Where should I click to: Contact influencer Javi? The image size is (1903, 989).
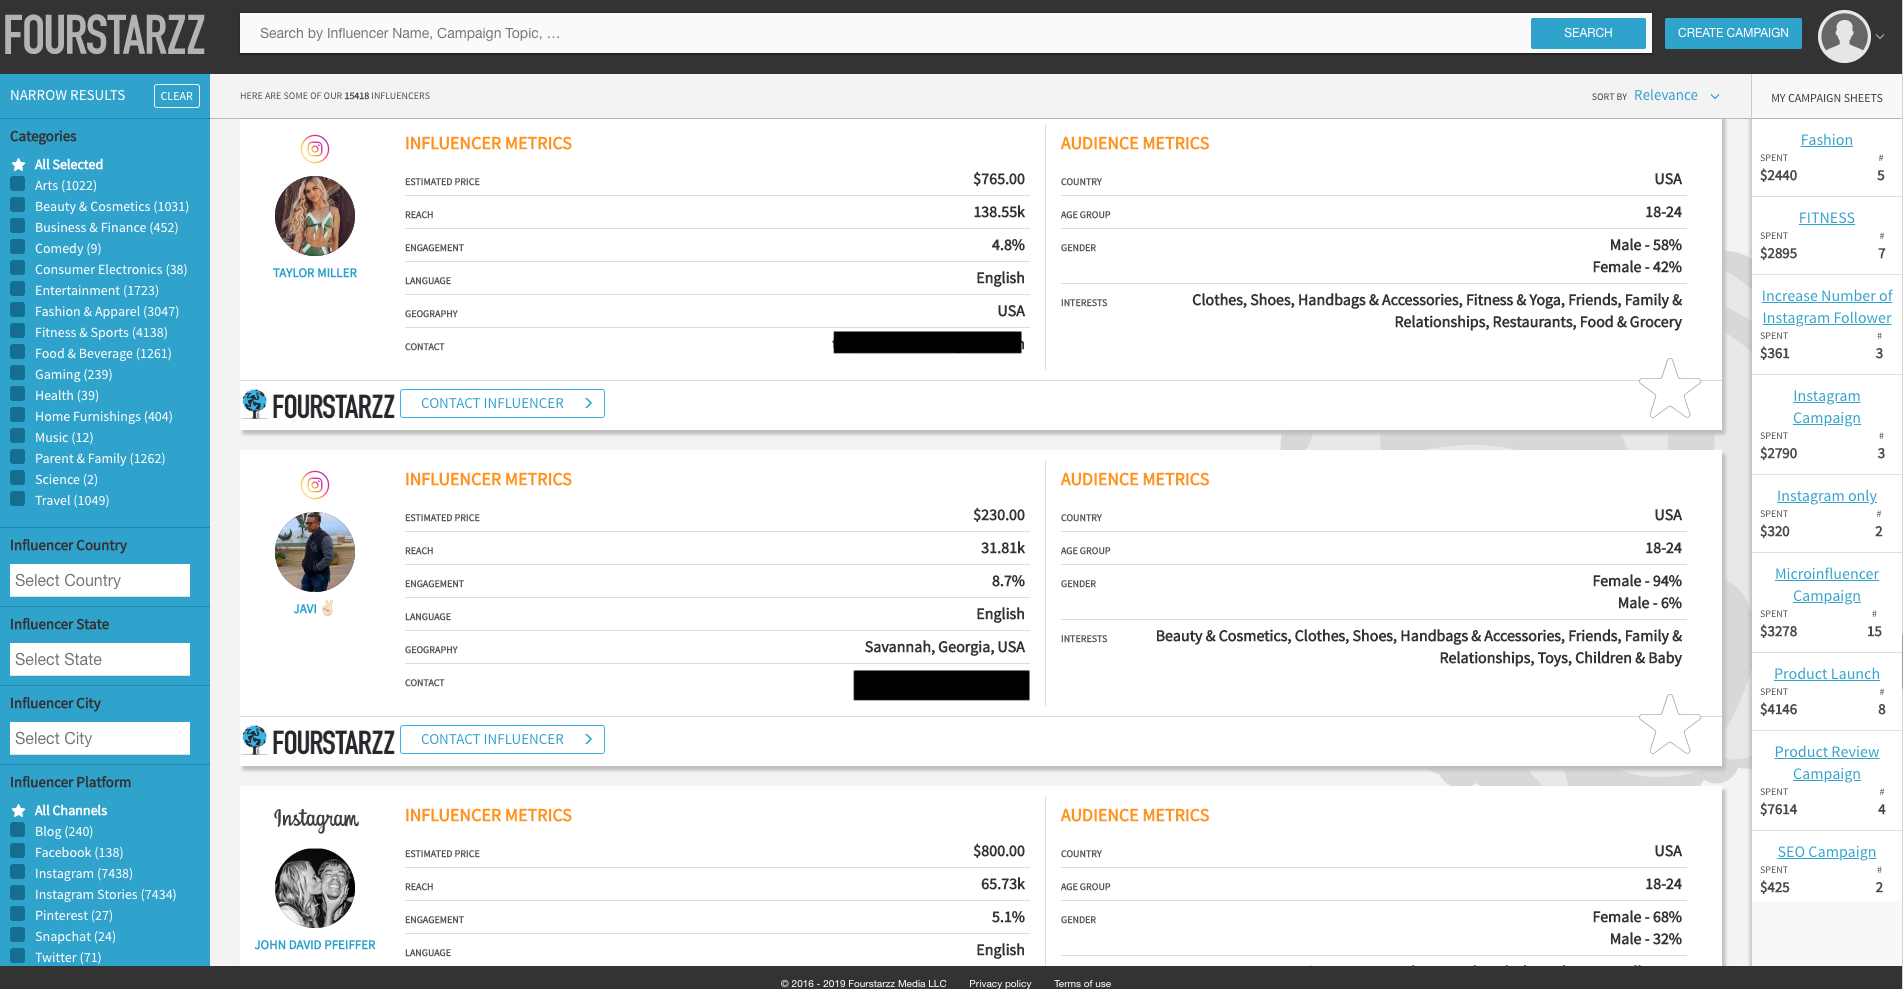[502, 740]
